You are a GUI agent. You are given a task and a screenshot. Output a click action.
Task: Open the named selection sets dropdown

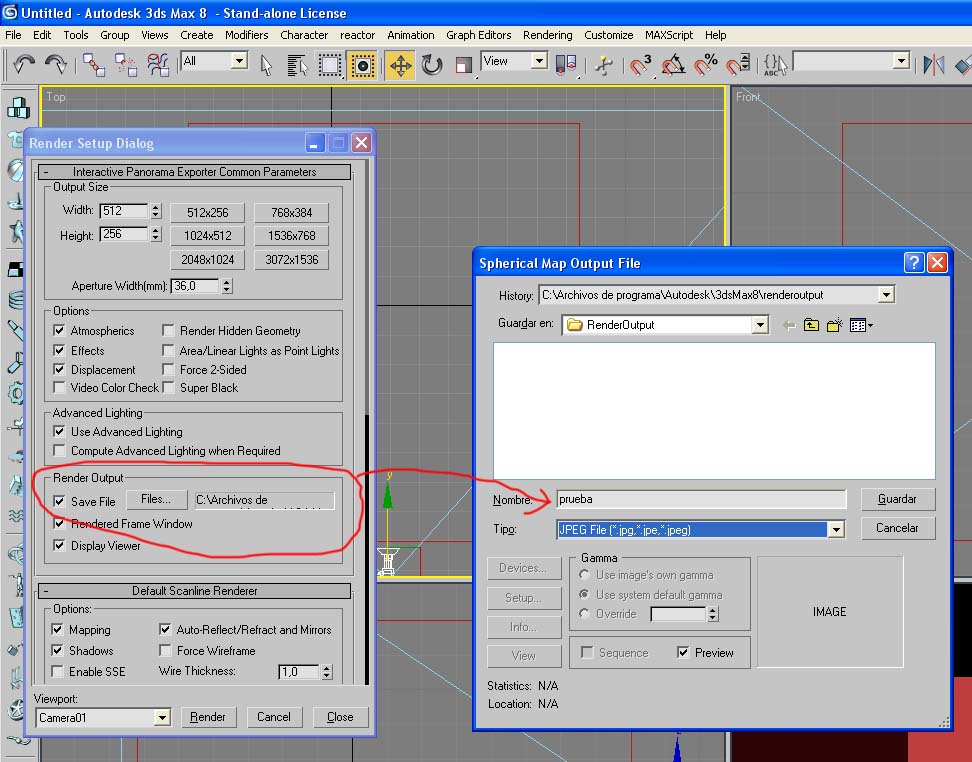click(x=902, y=60)
